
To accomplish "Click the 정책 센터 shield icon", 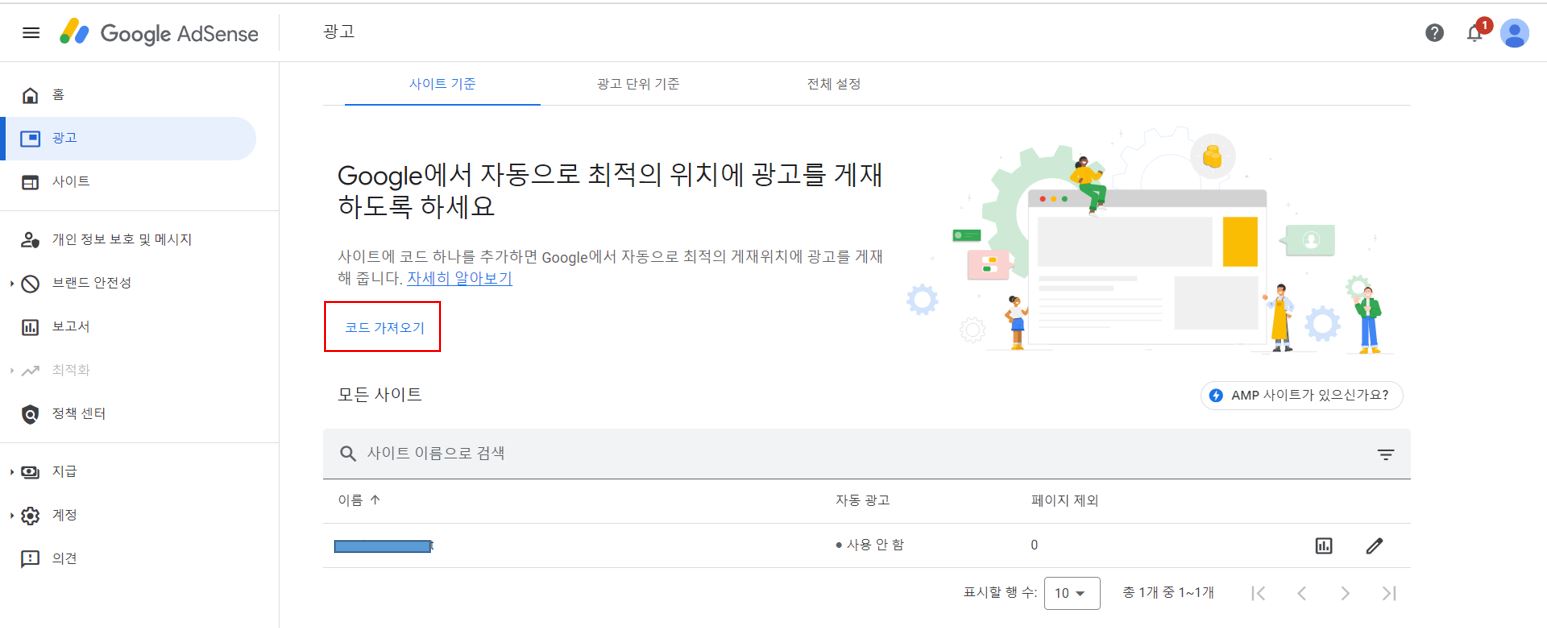I will click(30, 414).
